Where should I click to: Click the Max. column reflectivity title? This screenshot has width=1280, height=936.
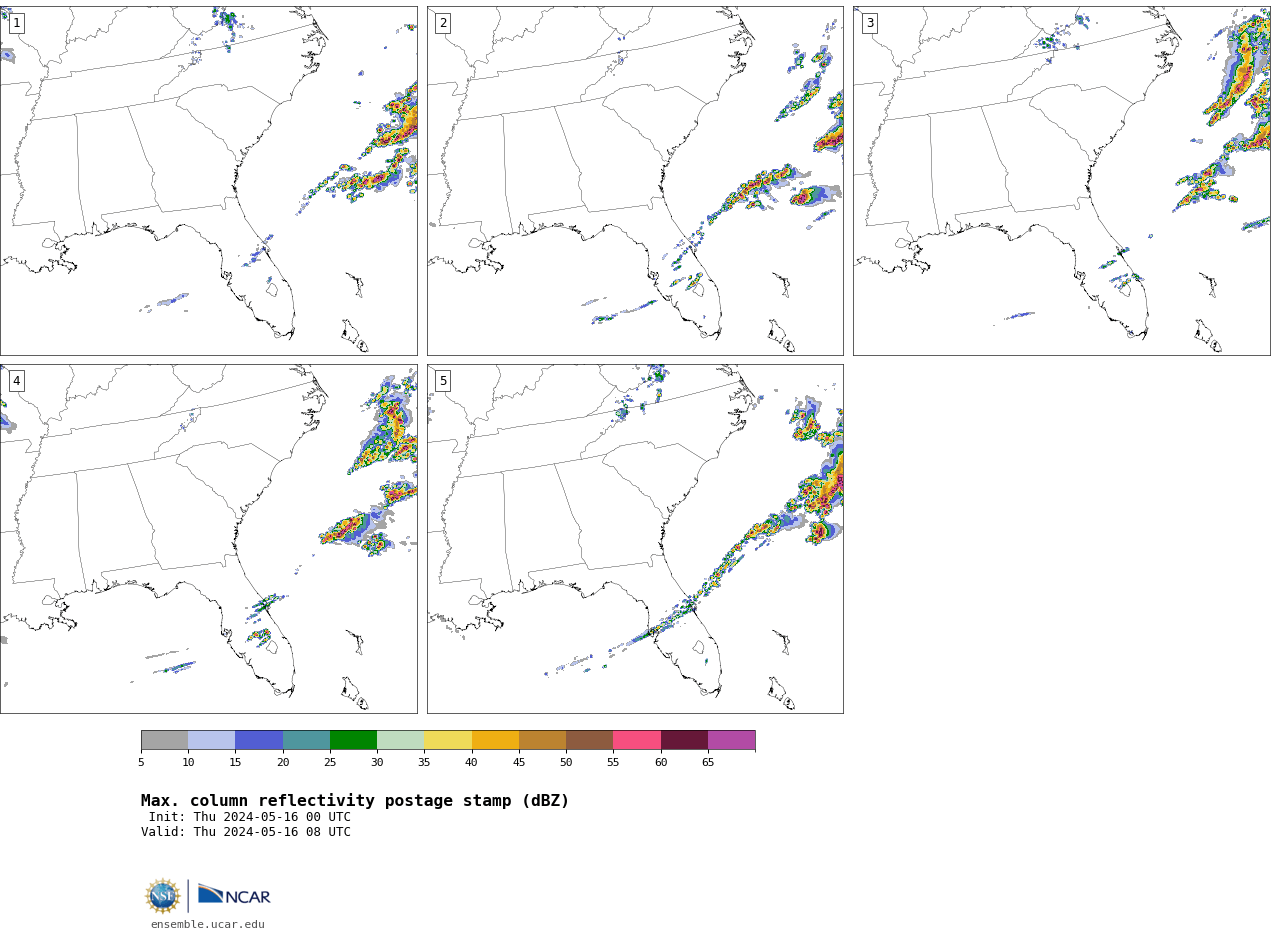(x=355, y=801)
